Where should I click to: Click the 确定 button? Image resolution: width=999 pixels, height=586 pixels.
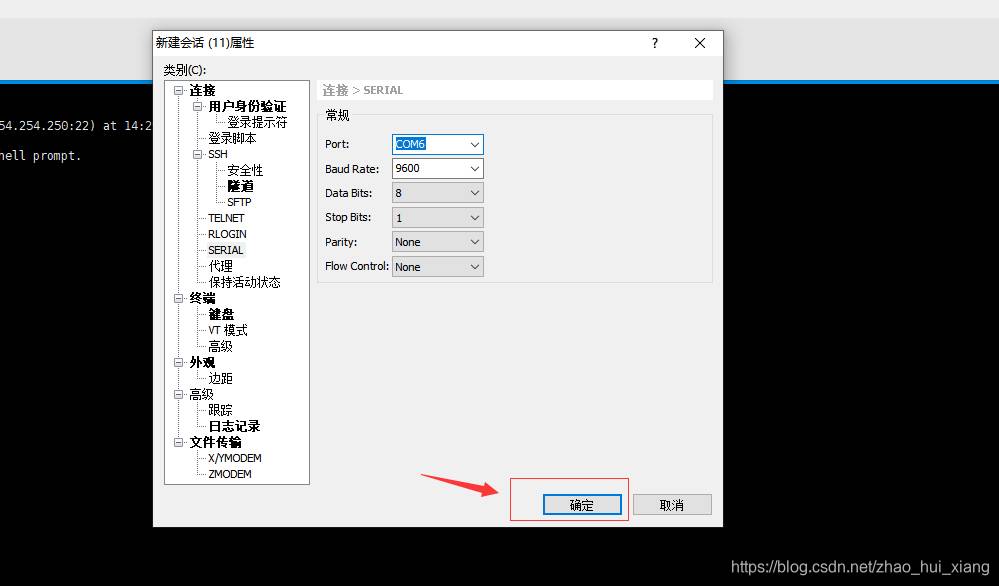click(582, 504)
